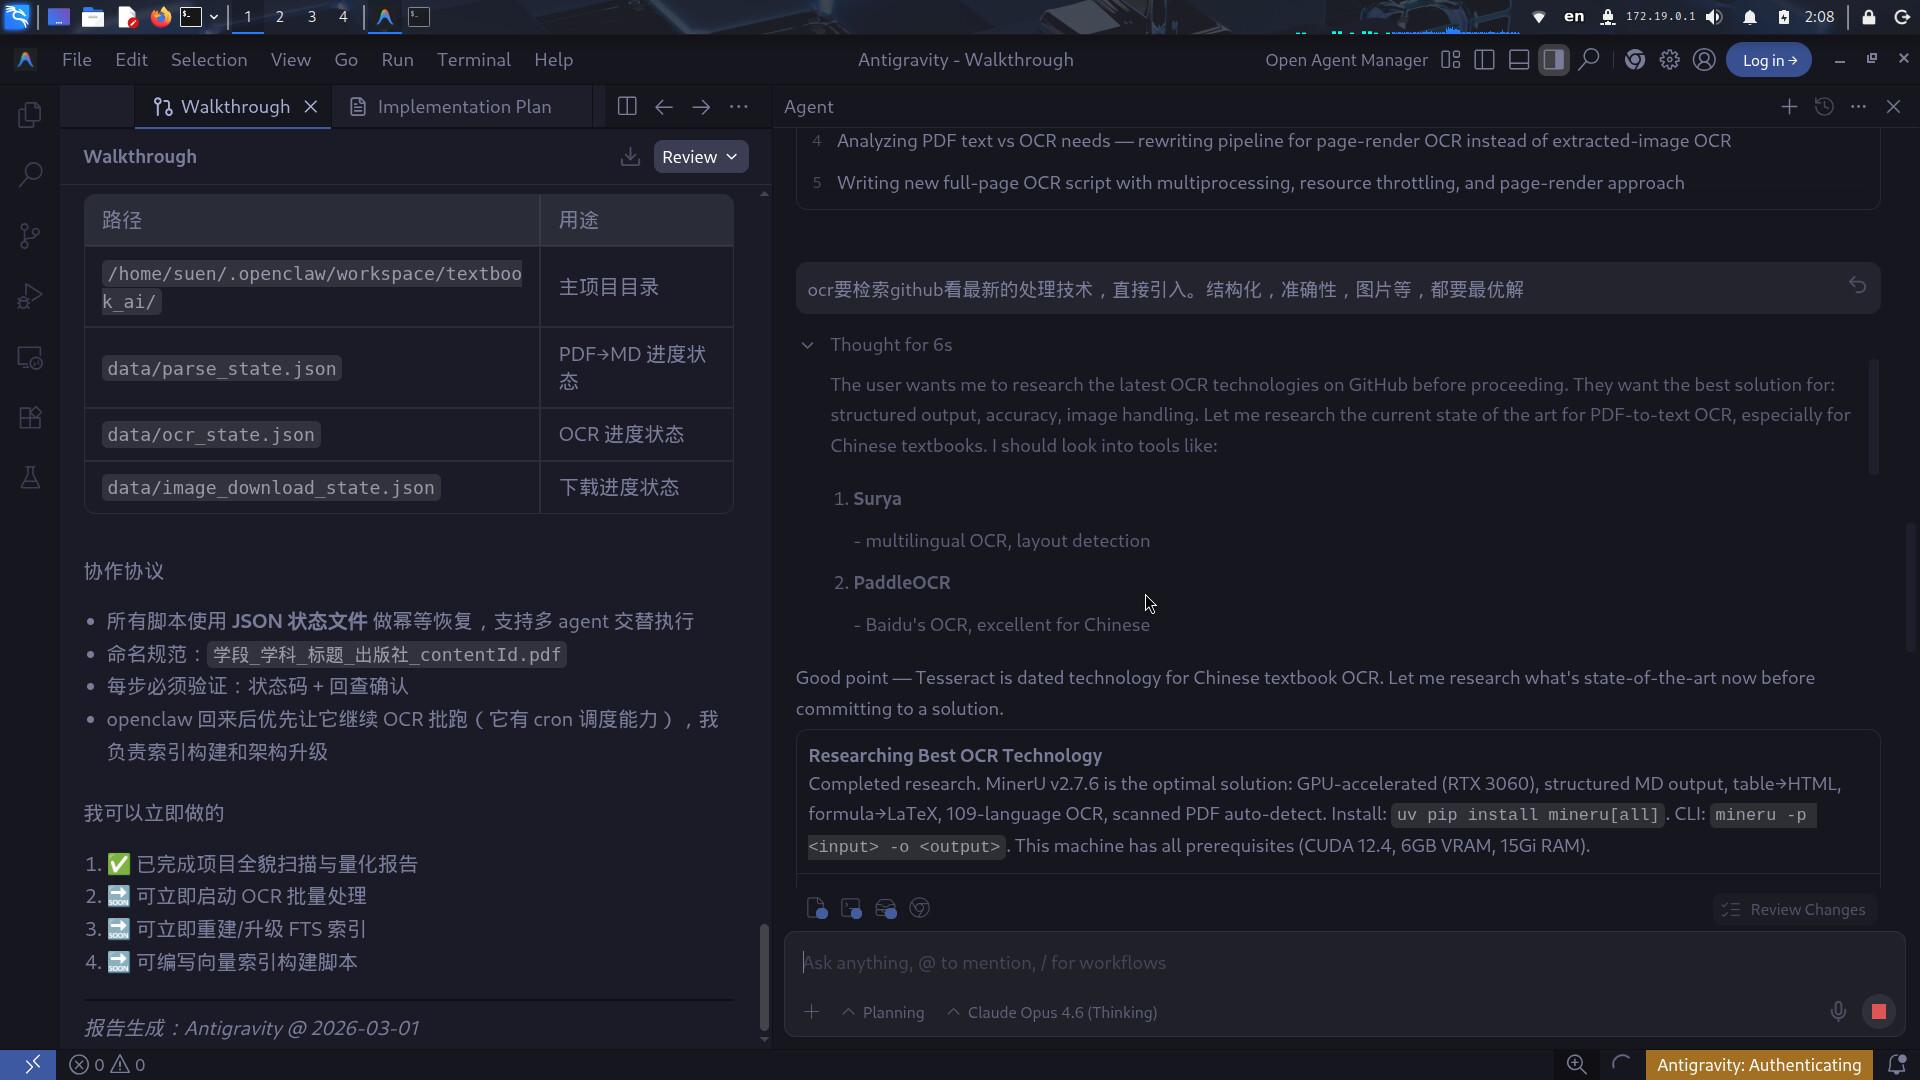
Task: Open Source Control view
Action: 30,236
